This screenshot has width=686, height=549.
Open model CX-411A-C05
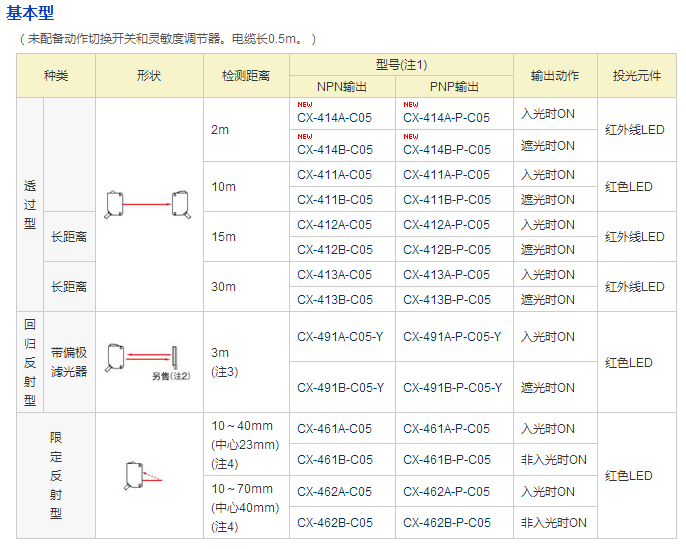pyautogui.click(x=334, y=175)
